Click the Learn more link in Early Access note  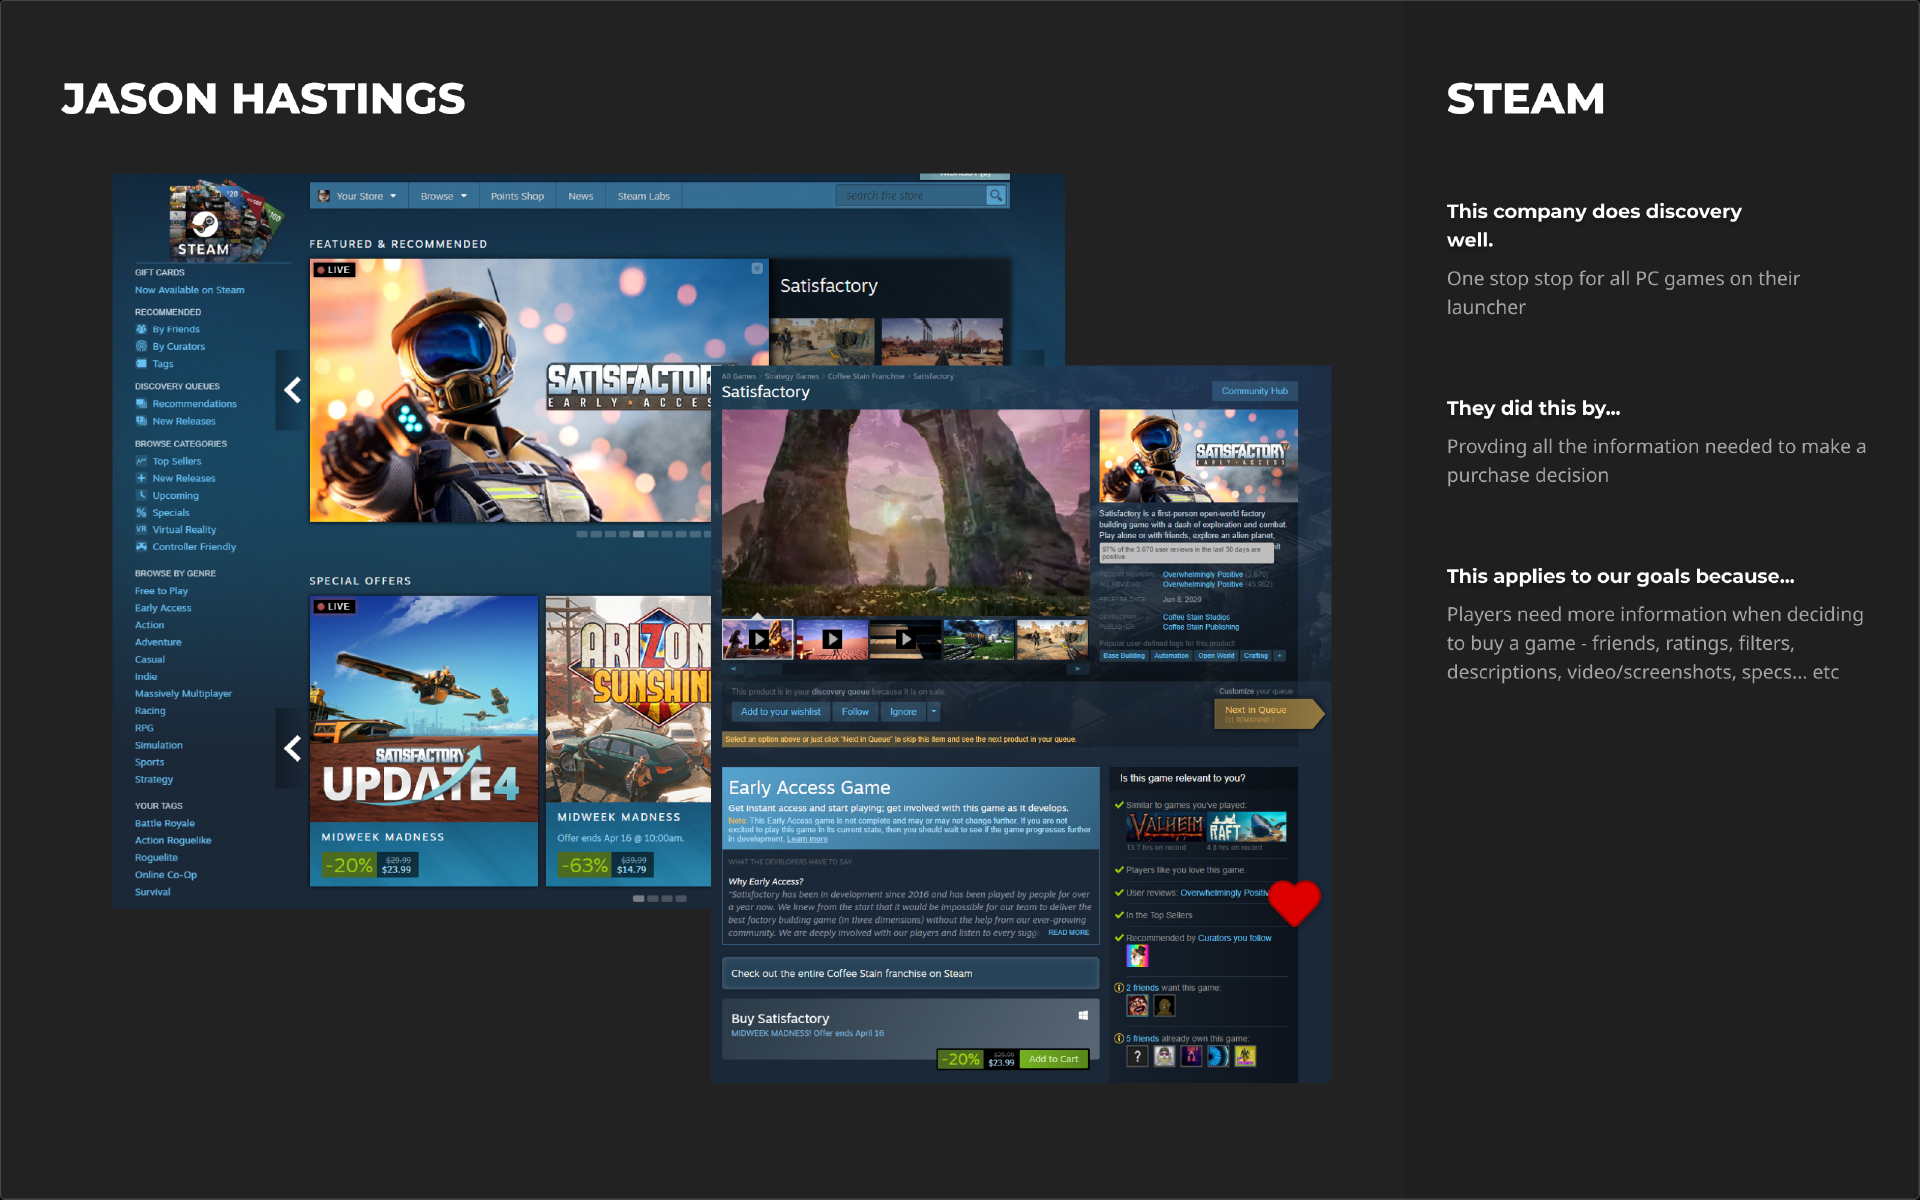[x=807, y=839]
